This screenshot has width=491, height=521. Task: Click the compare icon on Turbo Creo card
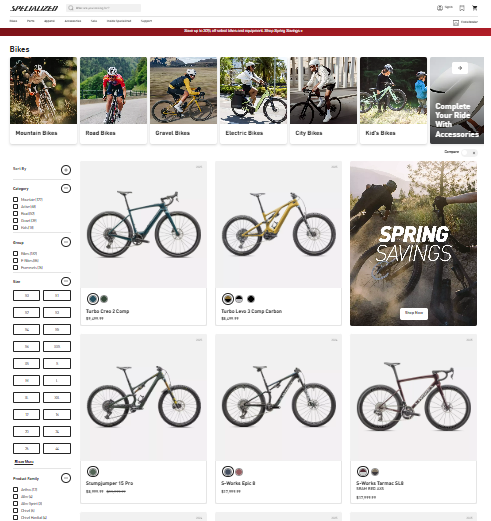[199, 167]
